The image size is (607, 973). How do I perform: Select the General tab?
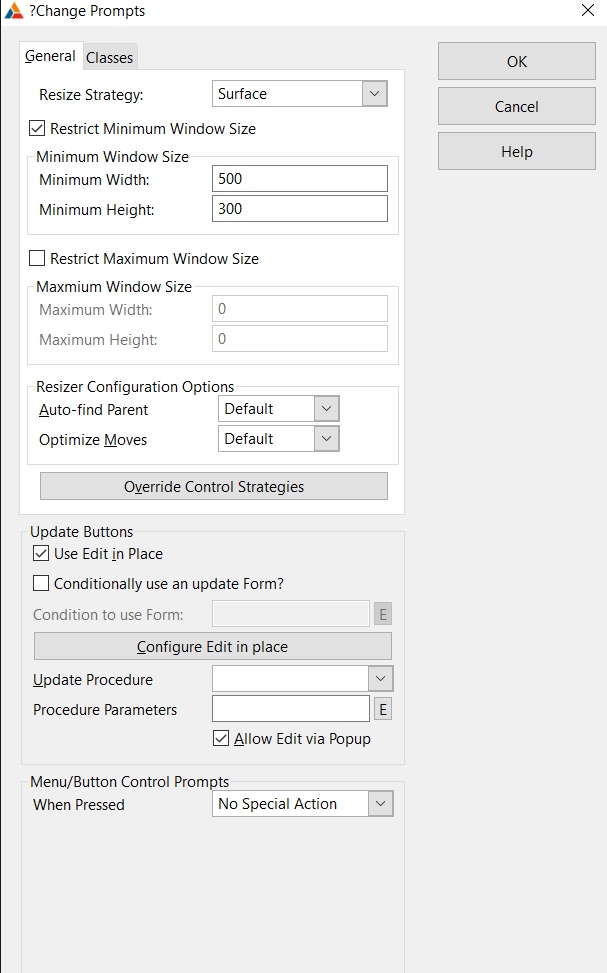pyautogui.click(x=50, y=57)
